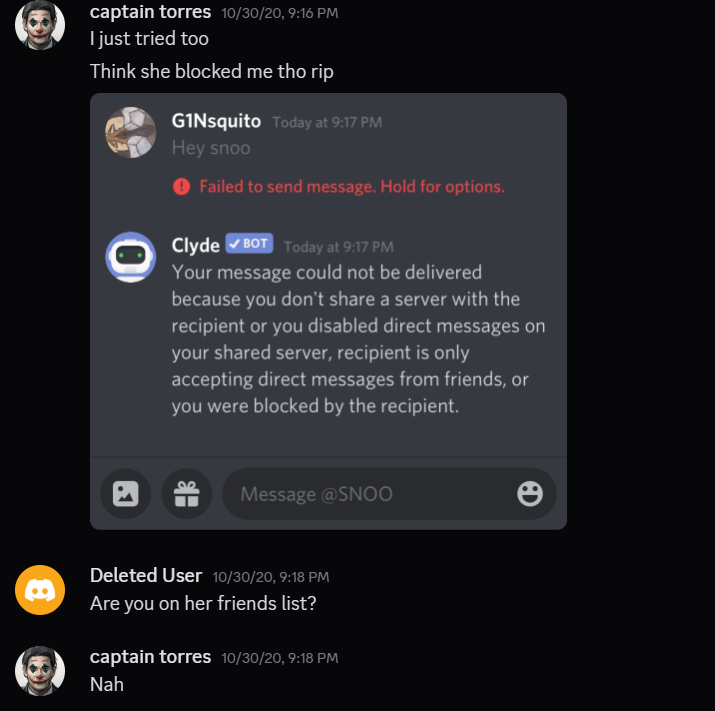The height and width of the screenshot is (711, 715).
Task: Click Clyde's robot avatar
Action: (x=131, y=257)
